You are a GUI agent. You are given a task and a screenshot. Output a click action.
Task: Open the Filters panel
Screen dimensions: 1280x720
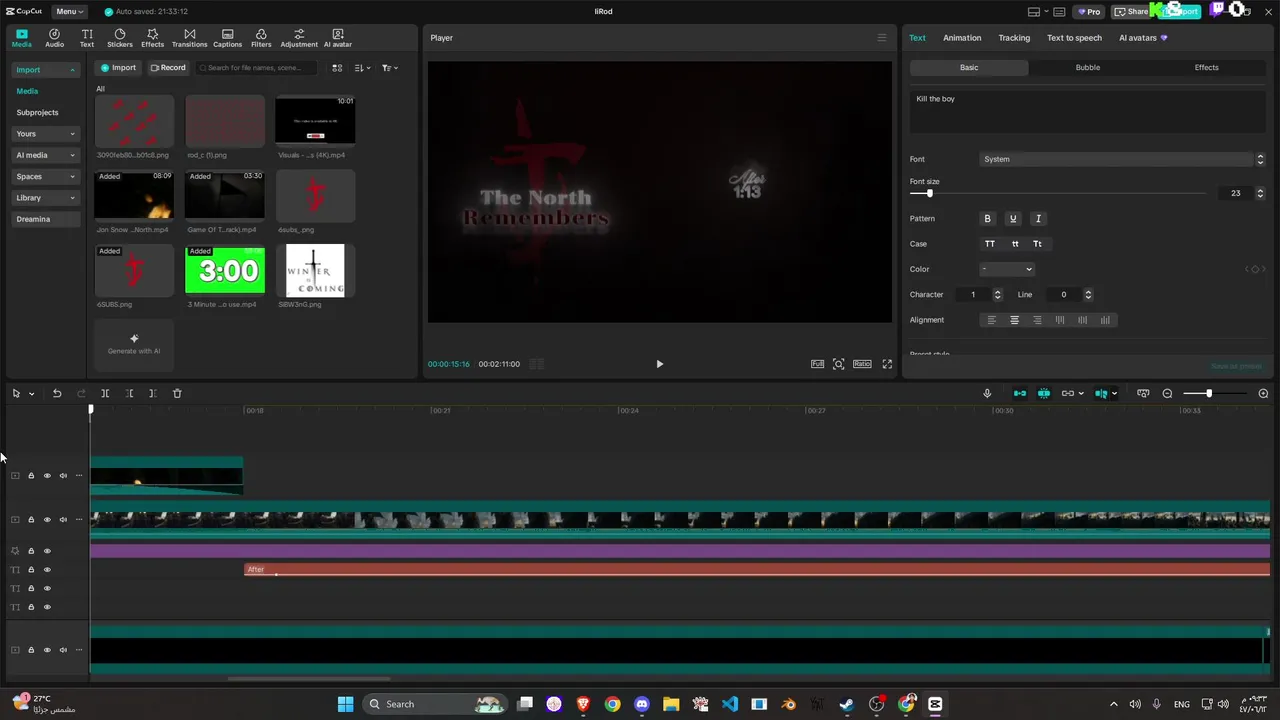point(261,38)
